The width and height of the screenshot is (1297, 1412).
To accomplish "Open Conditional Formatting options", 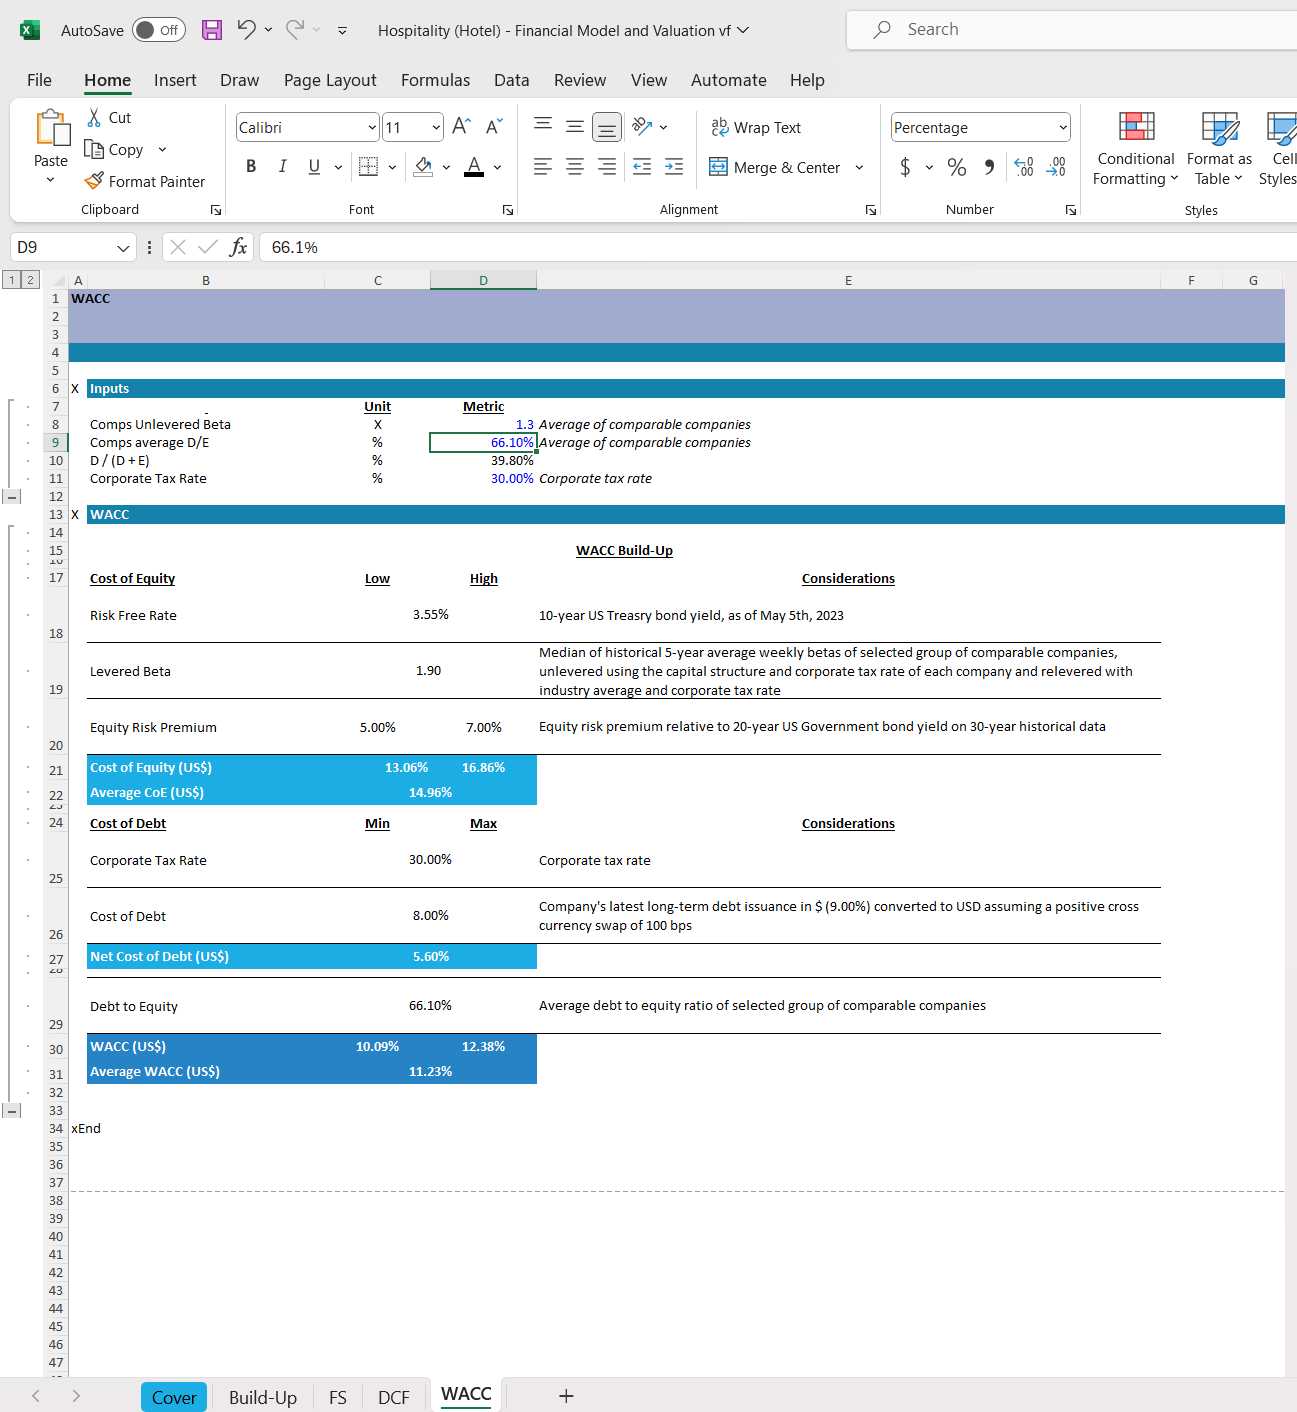I will coord(1135,148).
